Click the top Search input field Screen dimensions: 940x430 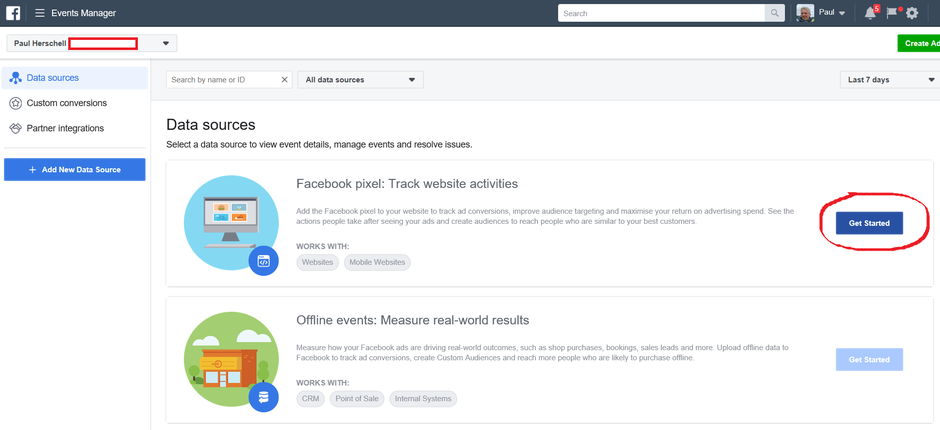661,13
